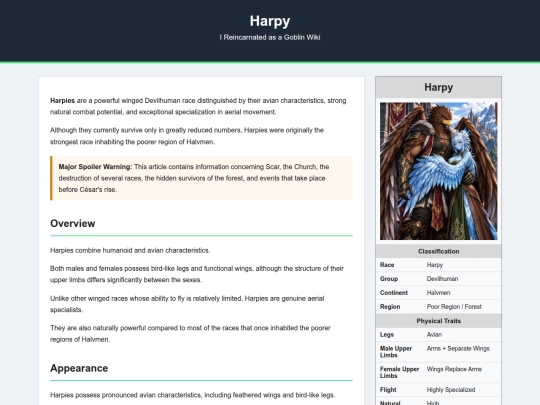The height and width of the screenshot is (405, 540).
Task: Click the Classification infobox header
Action: [438, 251]
